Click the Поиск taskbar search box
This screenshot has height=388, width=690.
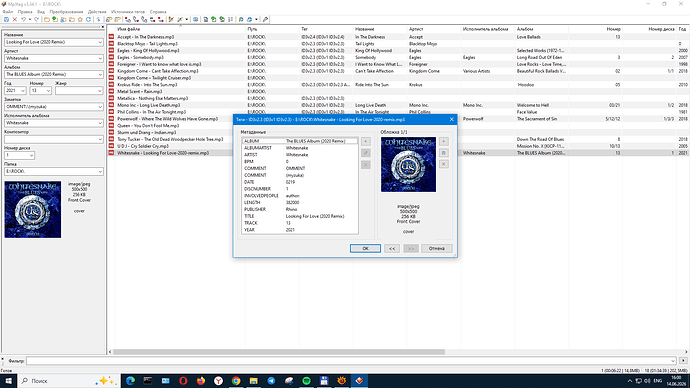(68, 381)
